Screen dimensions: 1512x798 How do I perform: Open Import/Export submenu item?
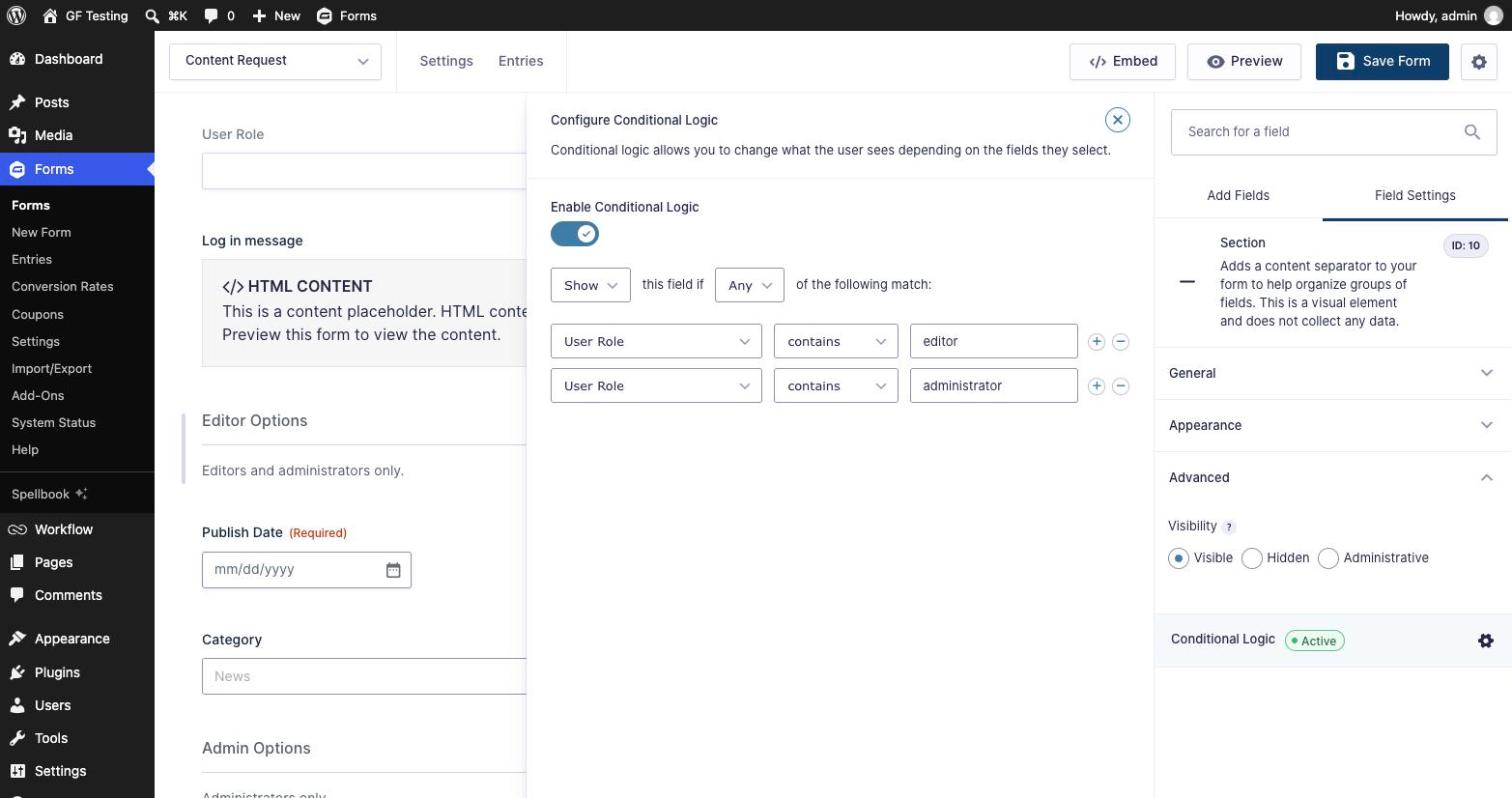[51, 368]
